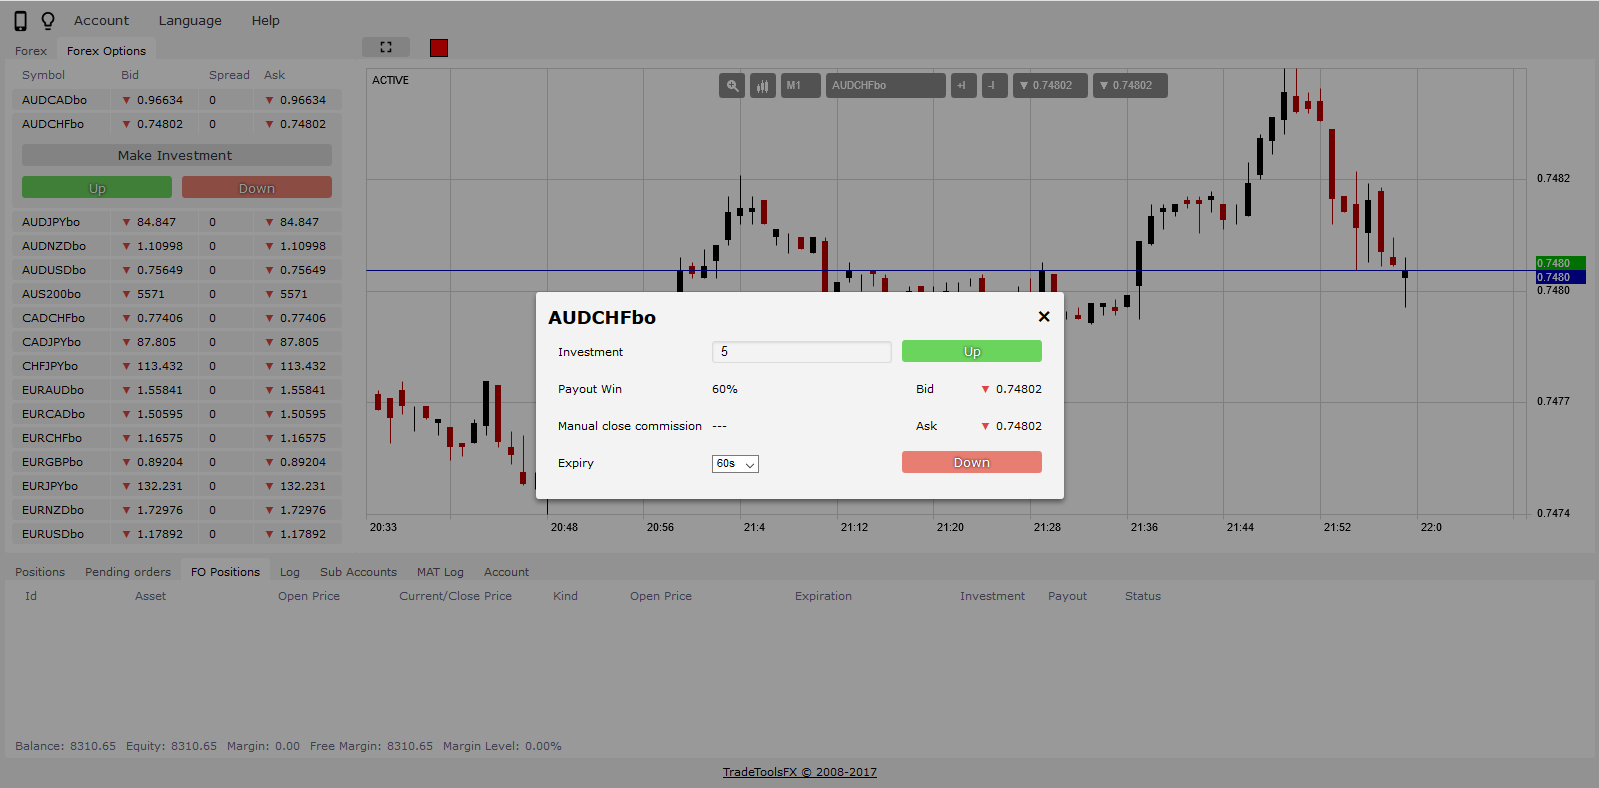Click the red color swatch above chart

pyautogui.click(x=439, y=48)
